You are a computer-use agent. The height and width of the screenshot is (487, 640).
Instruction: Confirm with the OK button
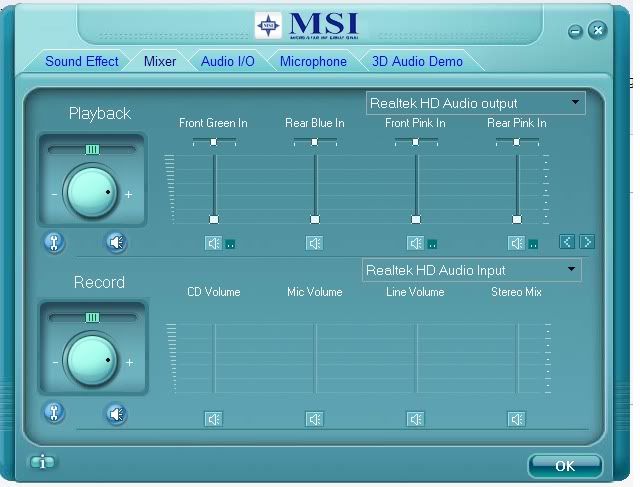pyautogui.click(x=565, y=466)
